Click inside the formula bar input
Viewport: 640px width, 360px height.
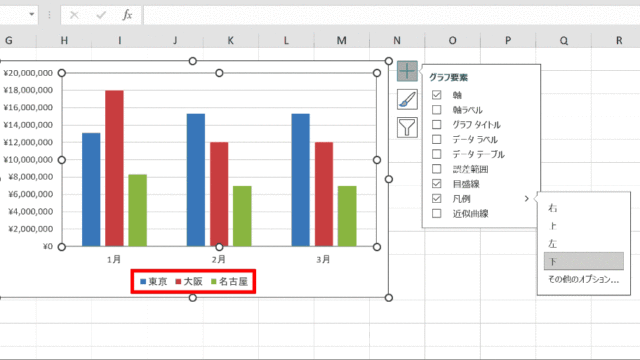391,15
